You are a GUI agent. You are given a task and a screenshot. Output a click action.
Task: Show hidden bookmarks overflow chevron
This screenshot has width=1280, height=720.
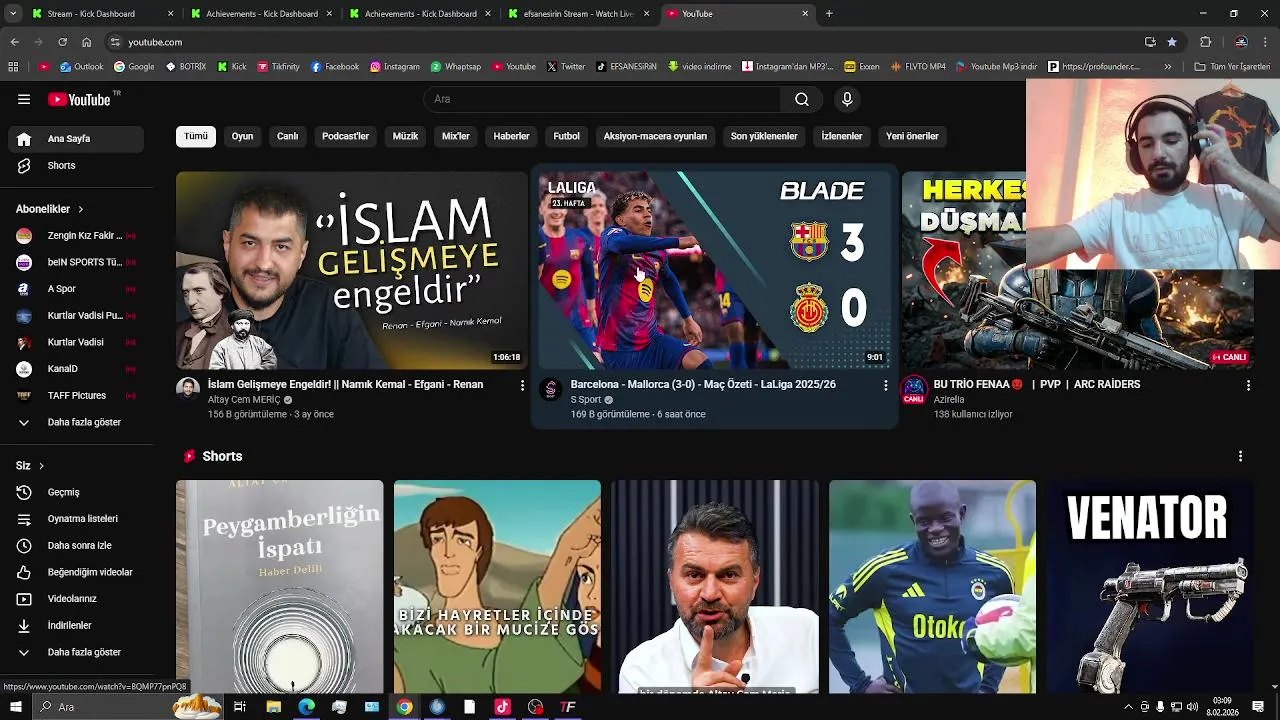1167,67
